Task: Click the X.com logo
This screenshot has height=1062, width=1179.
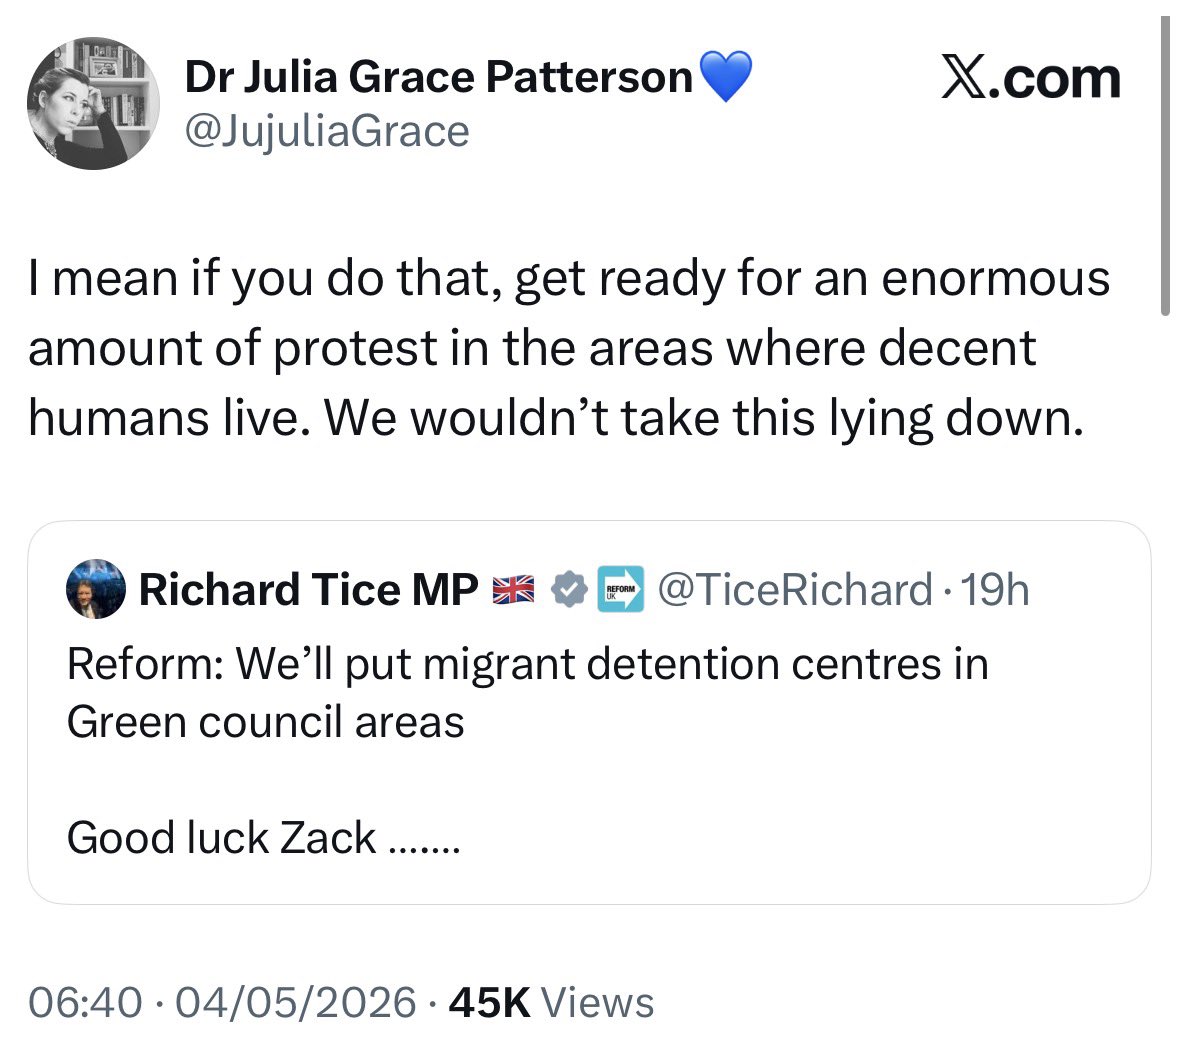Action: coord(1031,78)
